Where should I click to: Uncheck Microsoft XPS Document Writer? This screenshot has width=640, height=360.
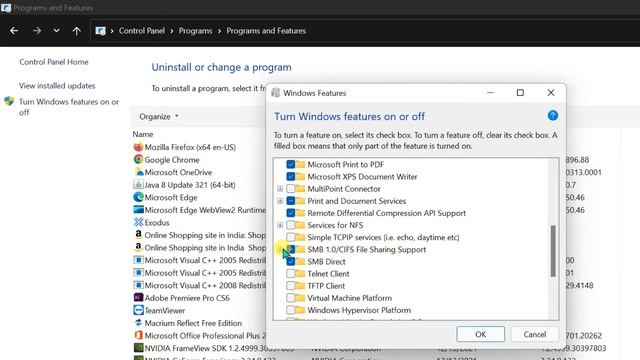click(x=291, y=177)
